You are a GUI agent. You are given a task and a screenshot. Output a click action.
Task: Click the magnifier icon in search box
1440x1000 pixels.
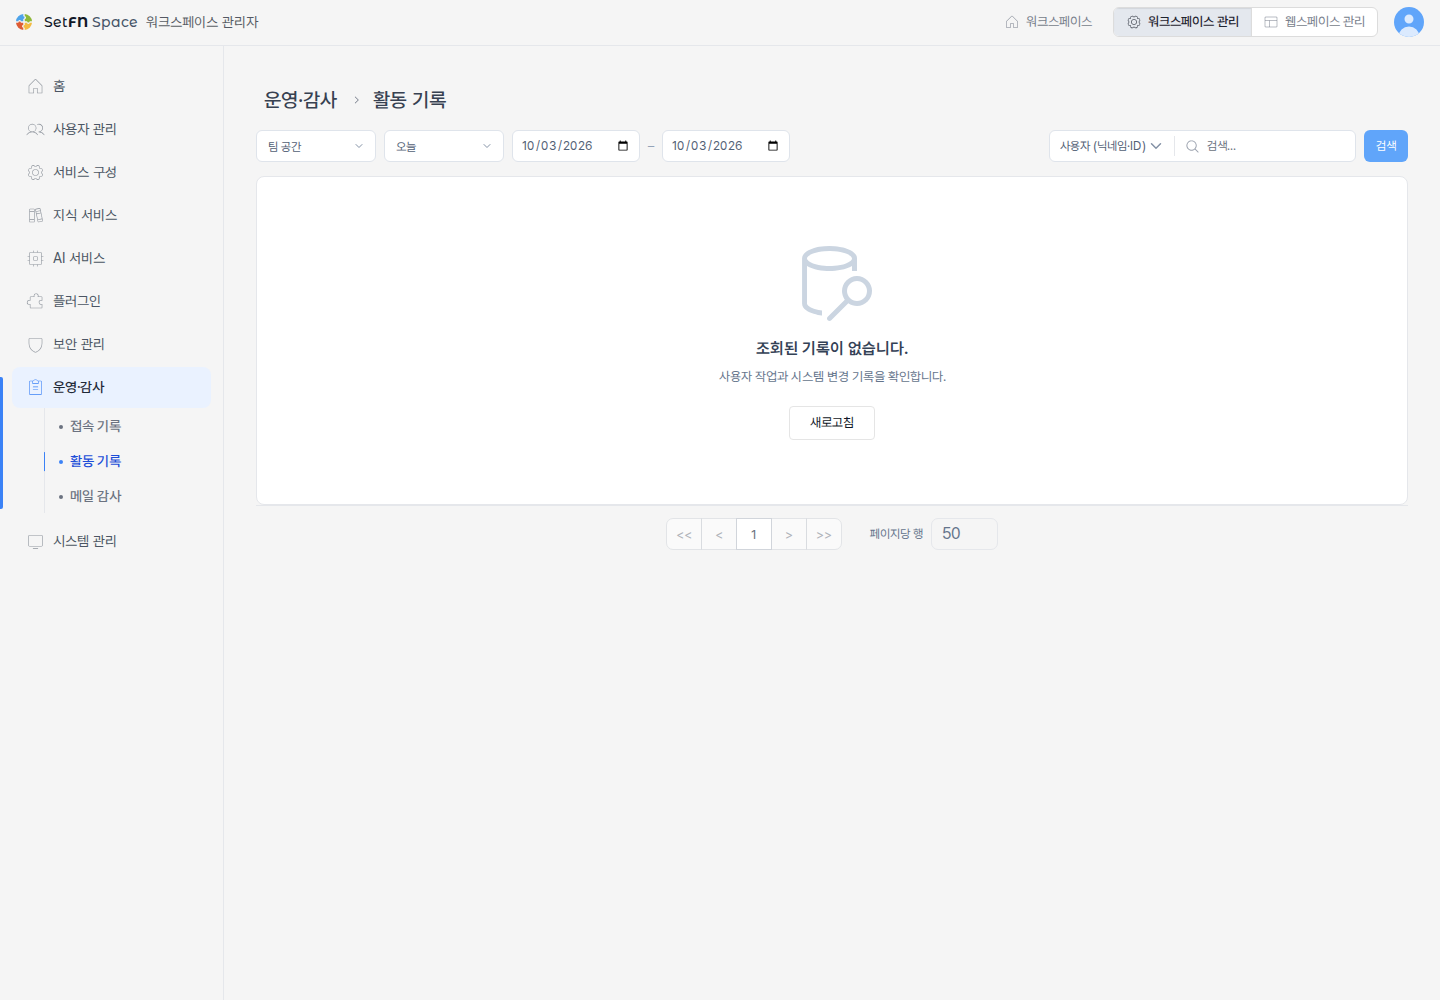[1192, 146]
